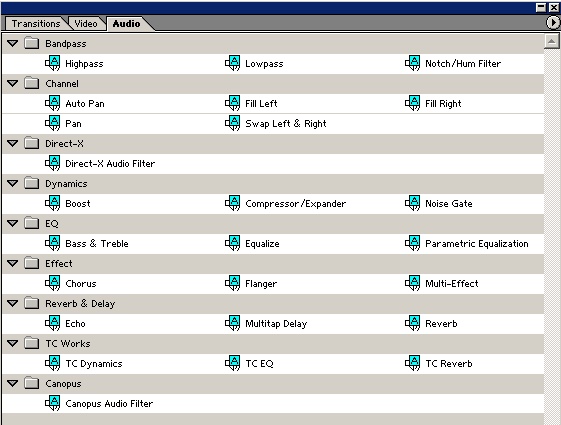This screenshot has width=561, height=425.
Task: Switch to the Transitions tab
Action: tap(36, 24)
